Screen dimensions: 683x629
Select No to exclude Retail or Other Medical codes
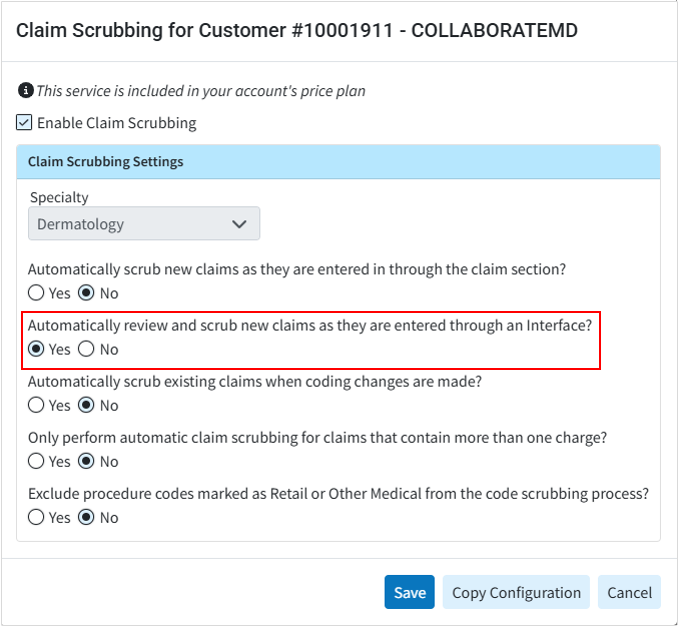pos(87,517)
